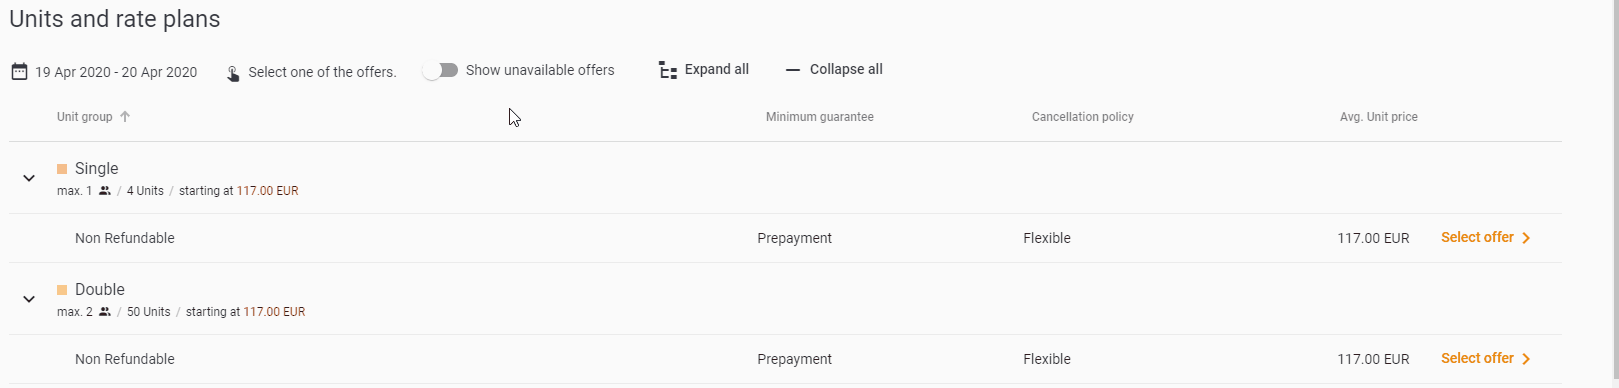Image resolution: width=1619 pixels, height=388 pixels.
Task: Click the Expand all tree icon
Action: (668, 70)
